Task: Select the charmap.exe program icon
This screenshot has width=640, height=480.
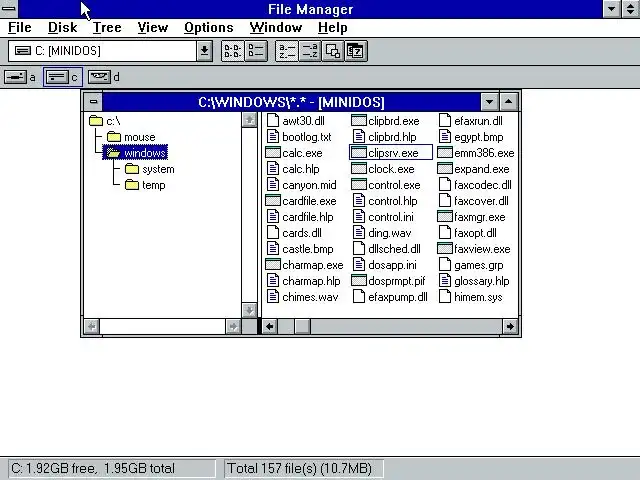Action: pyautogui.click(x=273, y=264)
